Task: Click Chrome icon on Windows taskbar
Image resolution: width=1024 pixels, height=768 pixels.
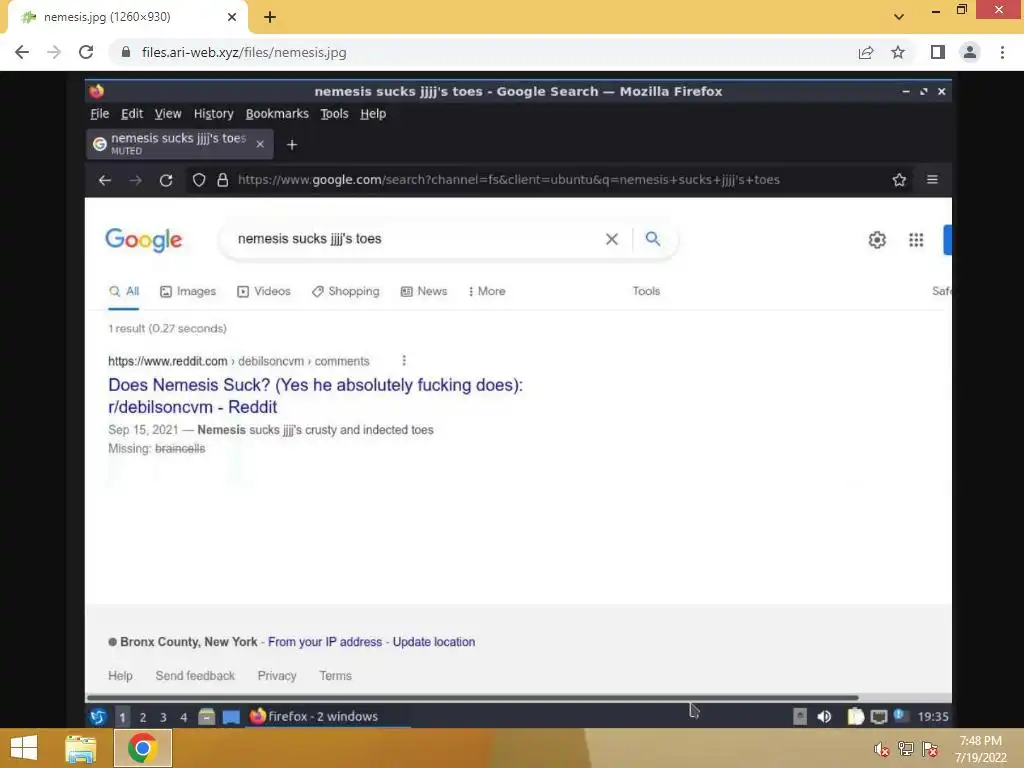Action: 143,748
